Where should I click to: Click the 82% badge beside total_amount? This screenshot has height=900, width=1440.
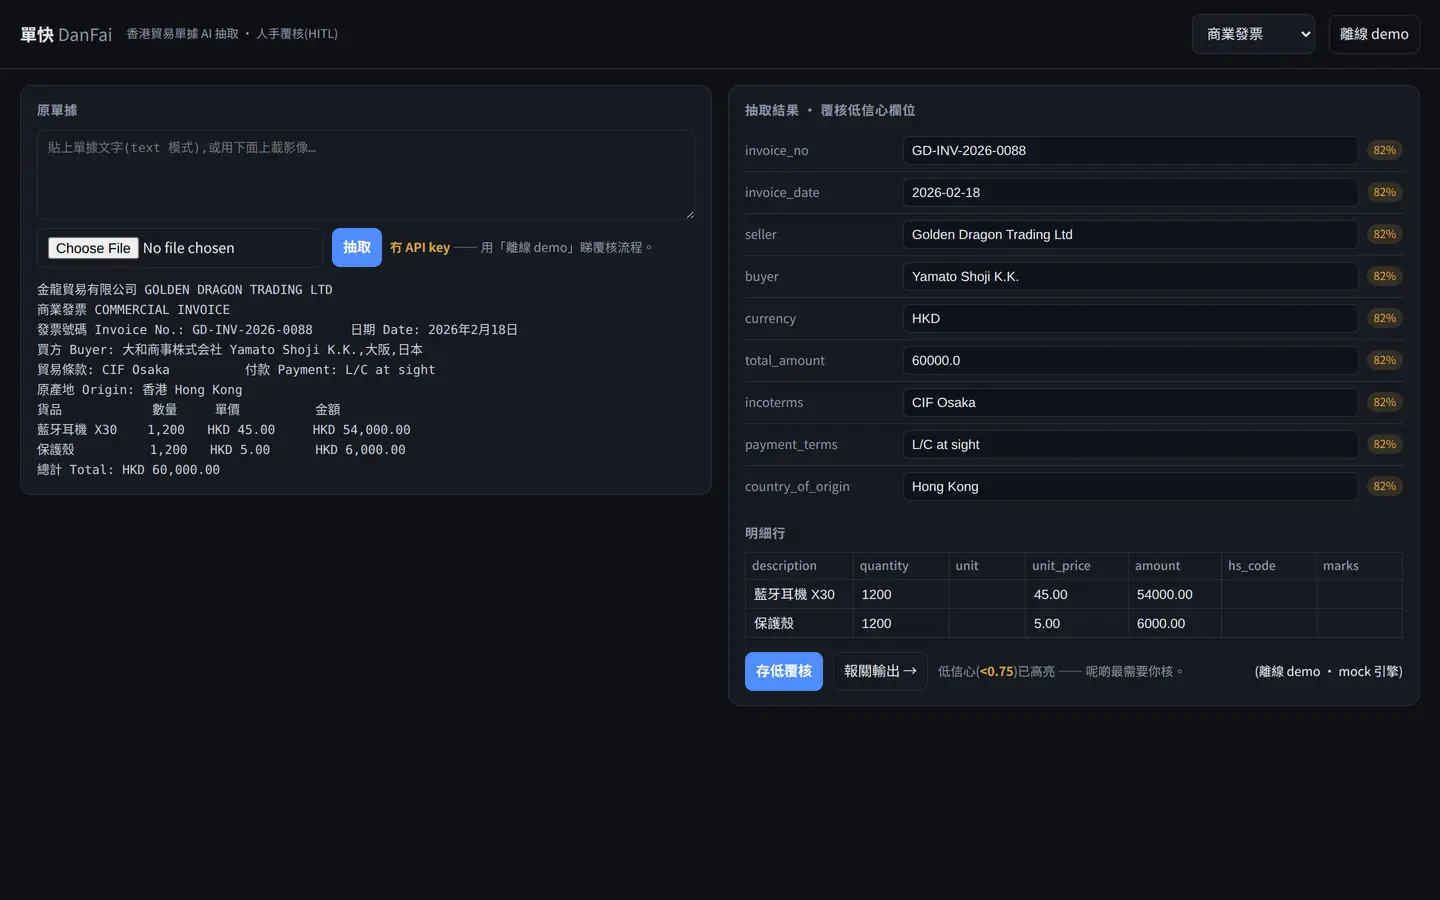[1385, 360]
